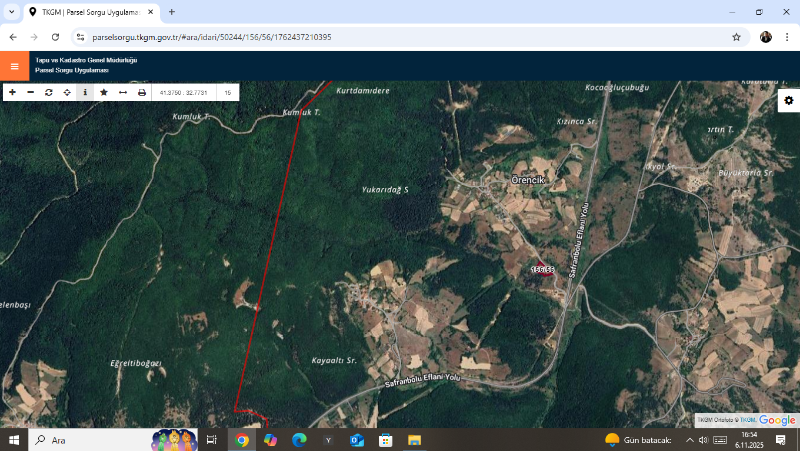Open map settings gear panel
Screen dimensions: 800x451
(788, 101)
